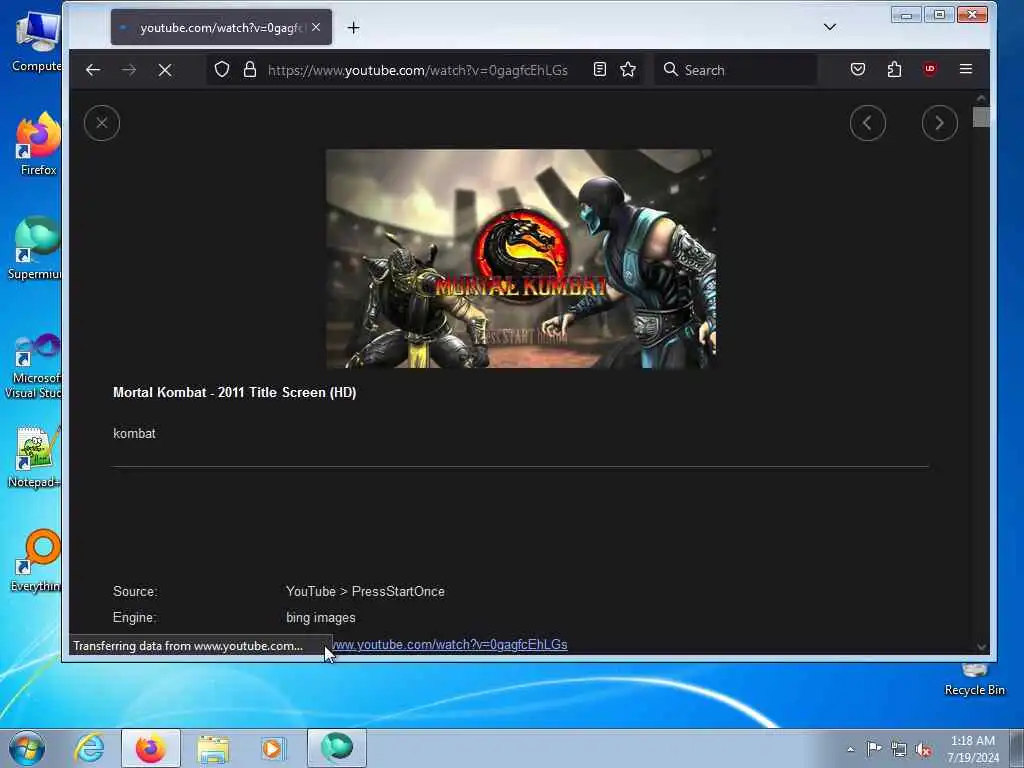Open the Firefox desktop shortcut
The height and width of the screenshot is (768, 1024).
(x=38, y=144)
